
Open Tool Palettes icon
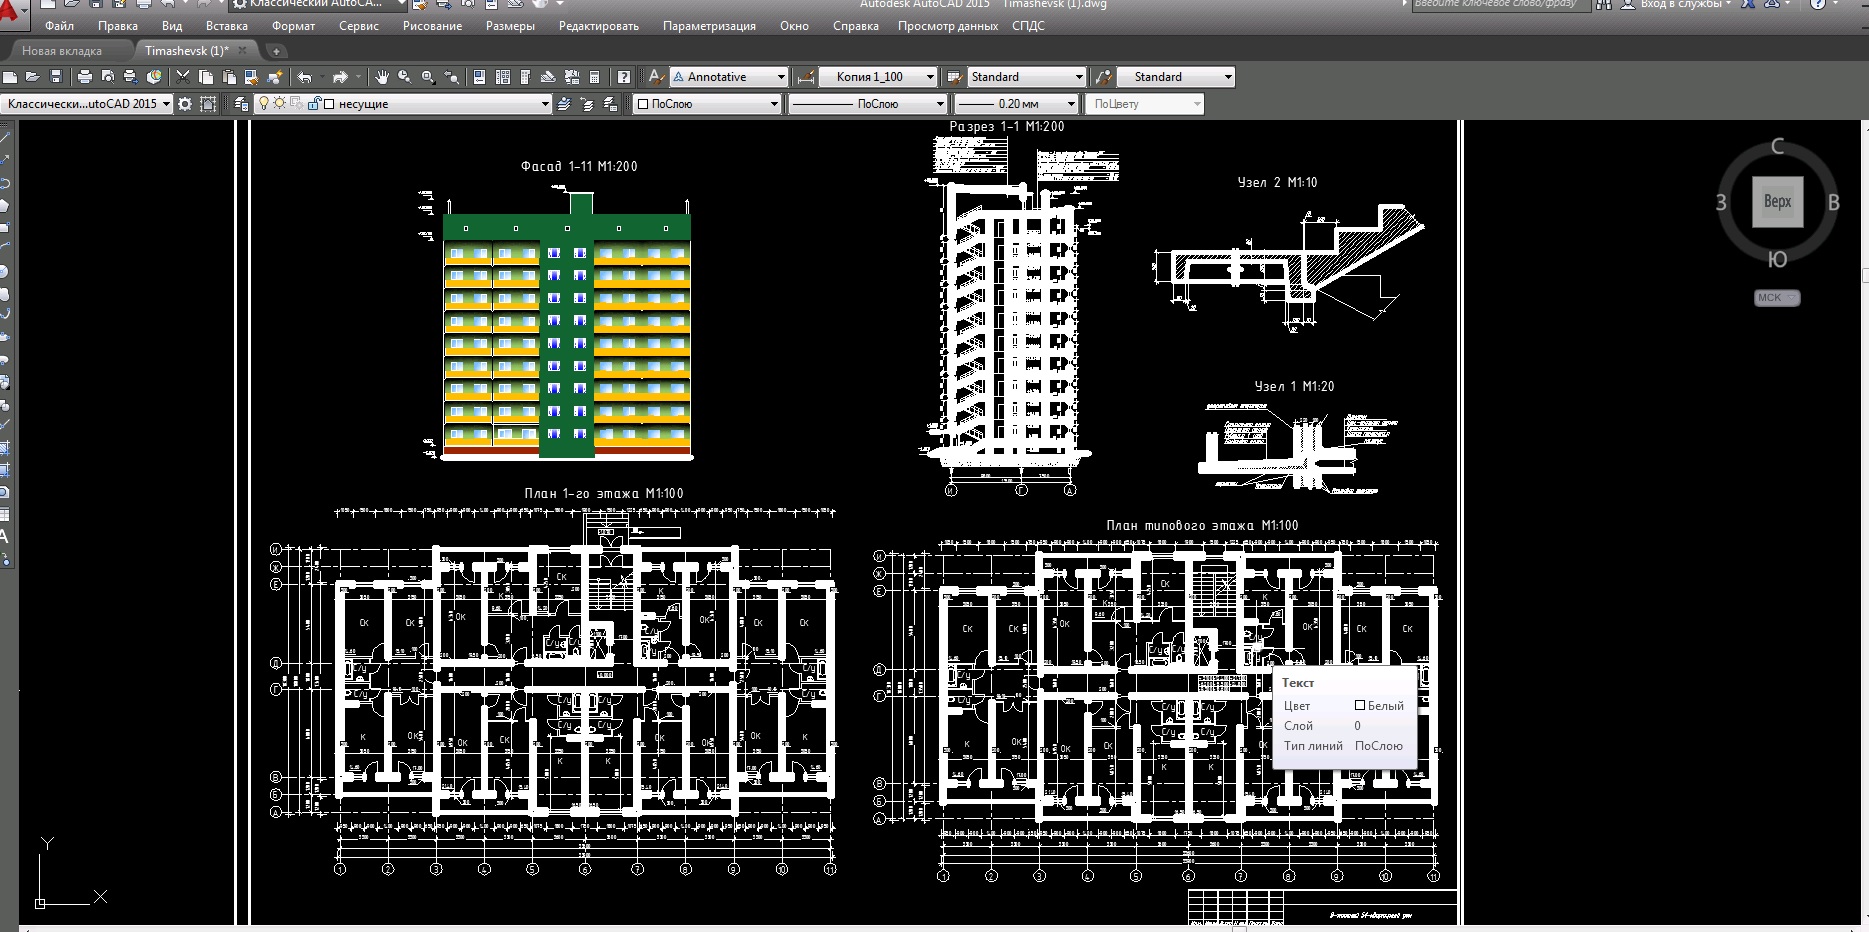point(525,76)
